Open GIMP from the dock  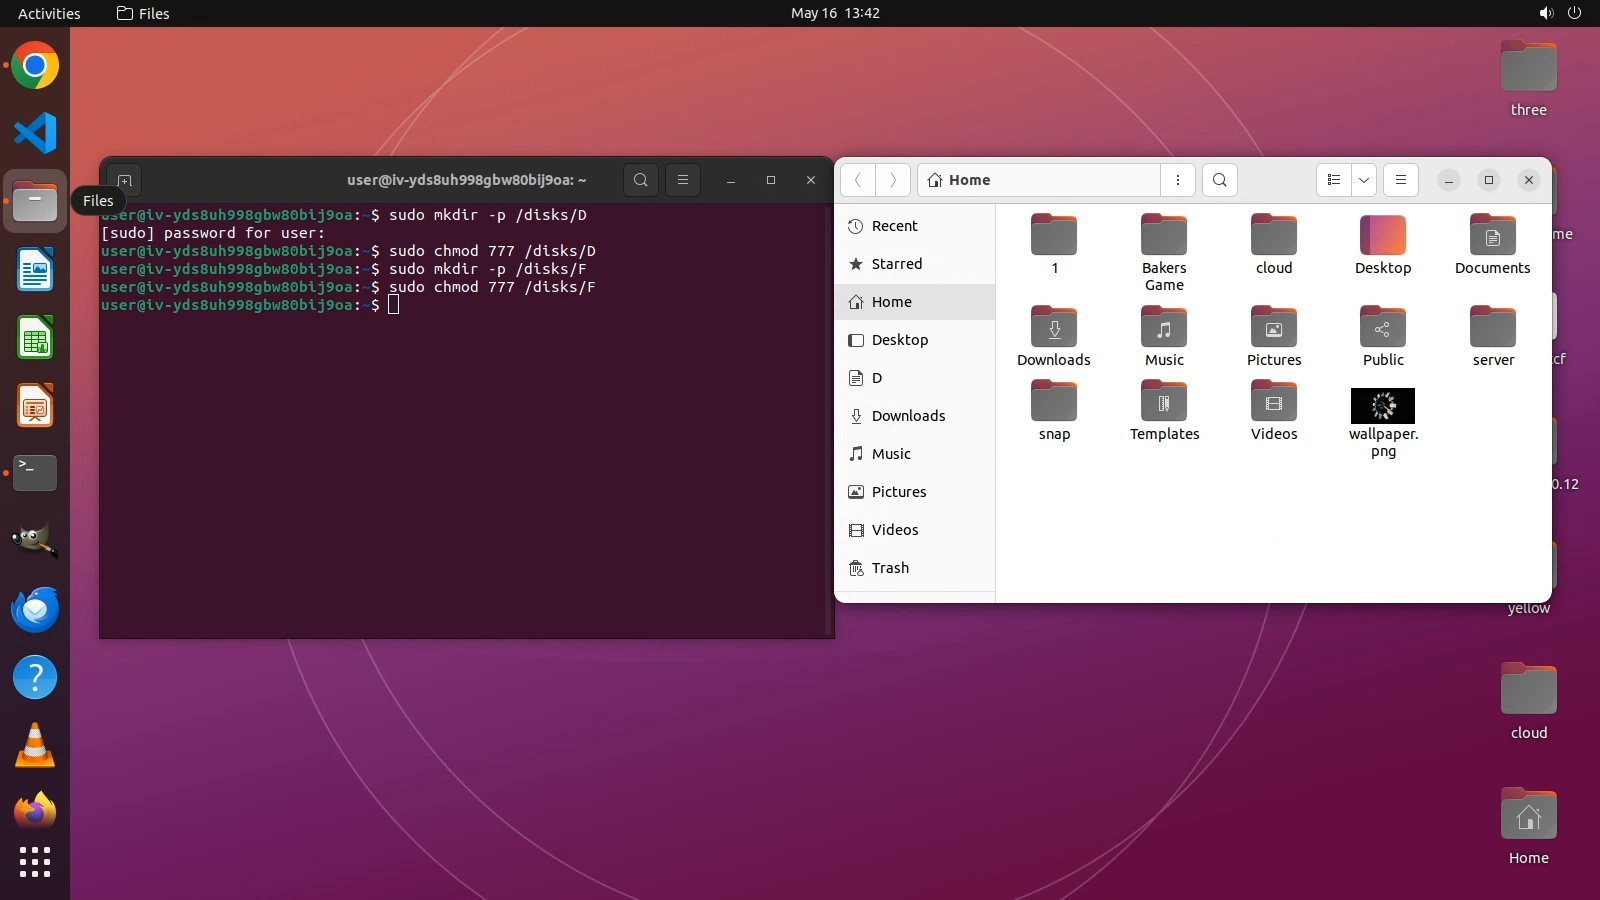35,541
